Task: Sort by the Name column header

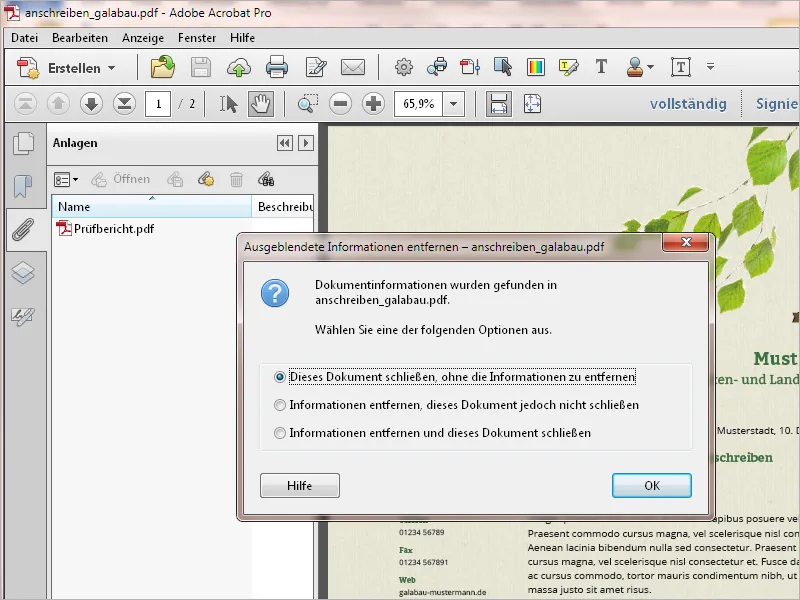Action: point(152,207)
